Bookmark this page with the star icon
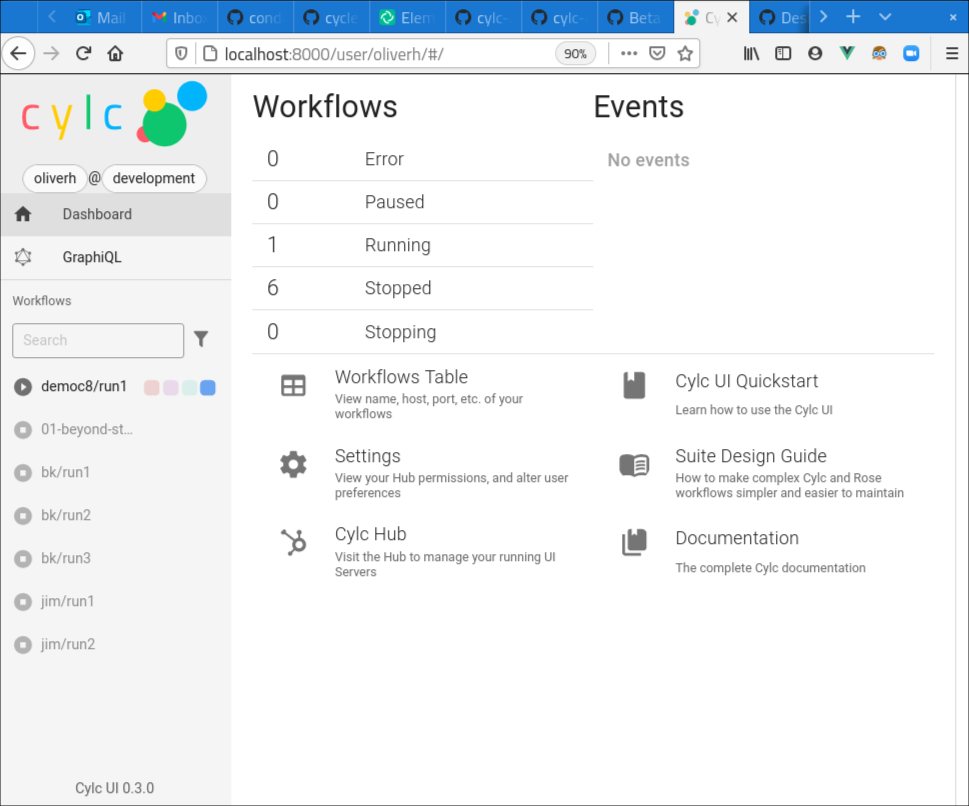 (x=685, y=54)
